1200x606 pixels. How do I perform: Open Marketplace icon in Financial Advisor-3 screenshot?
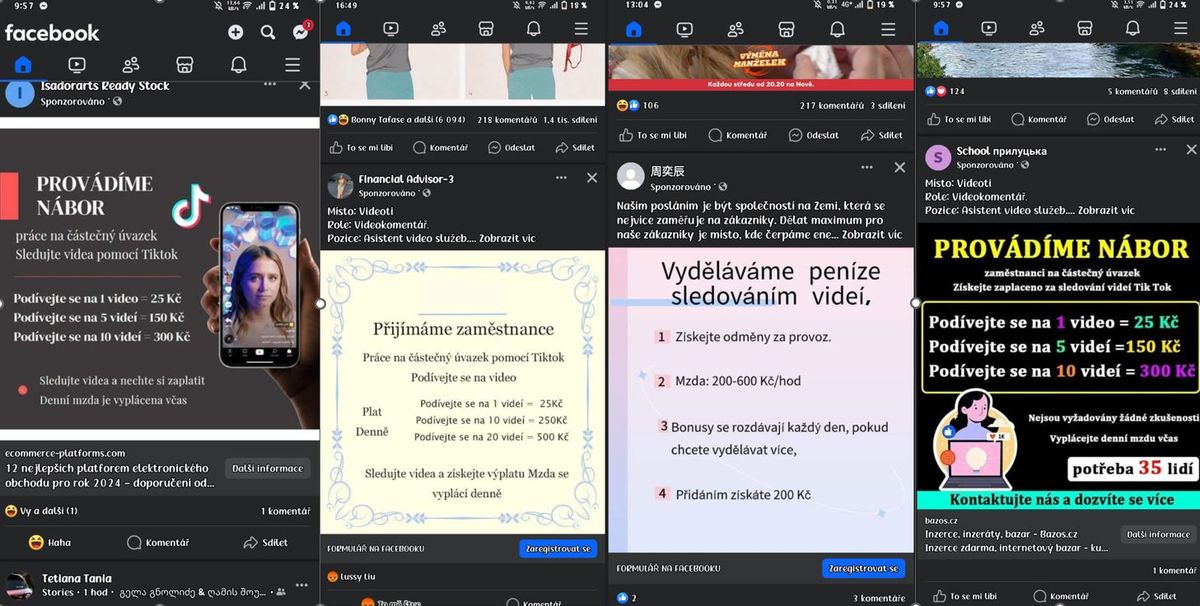(486, 29)
